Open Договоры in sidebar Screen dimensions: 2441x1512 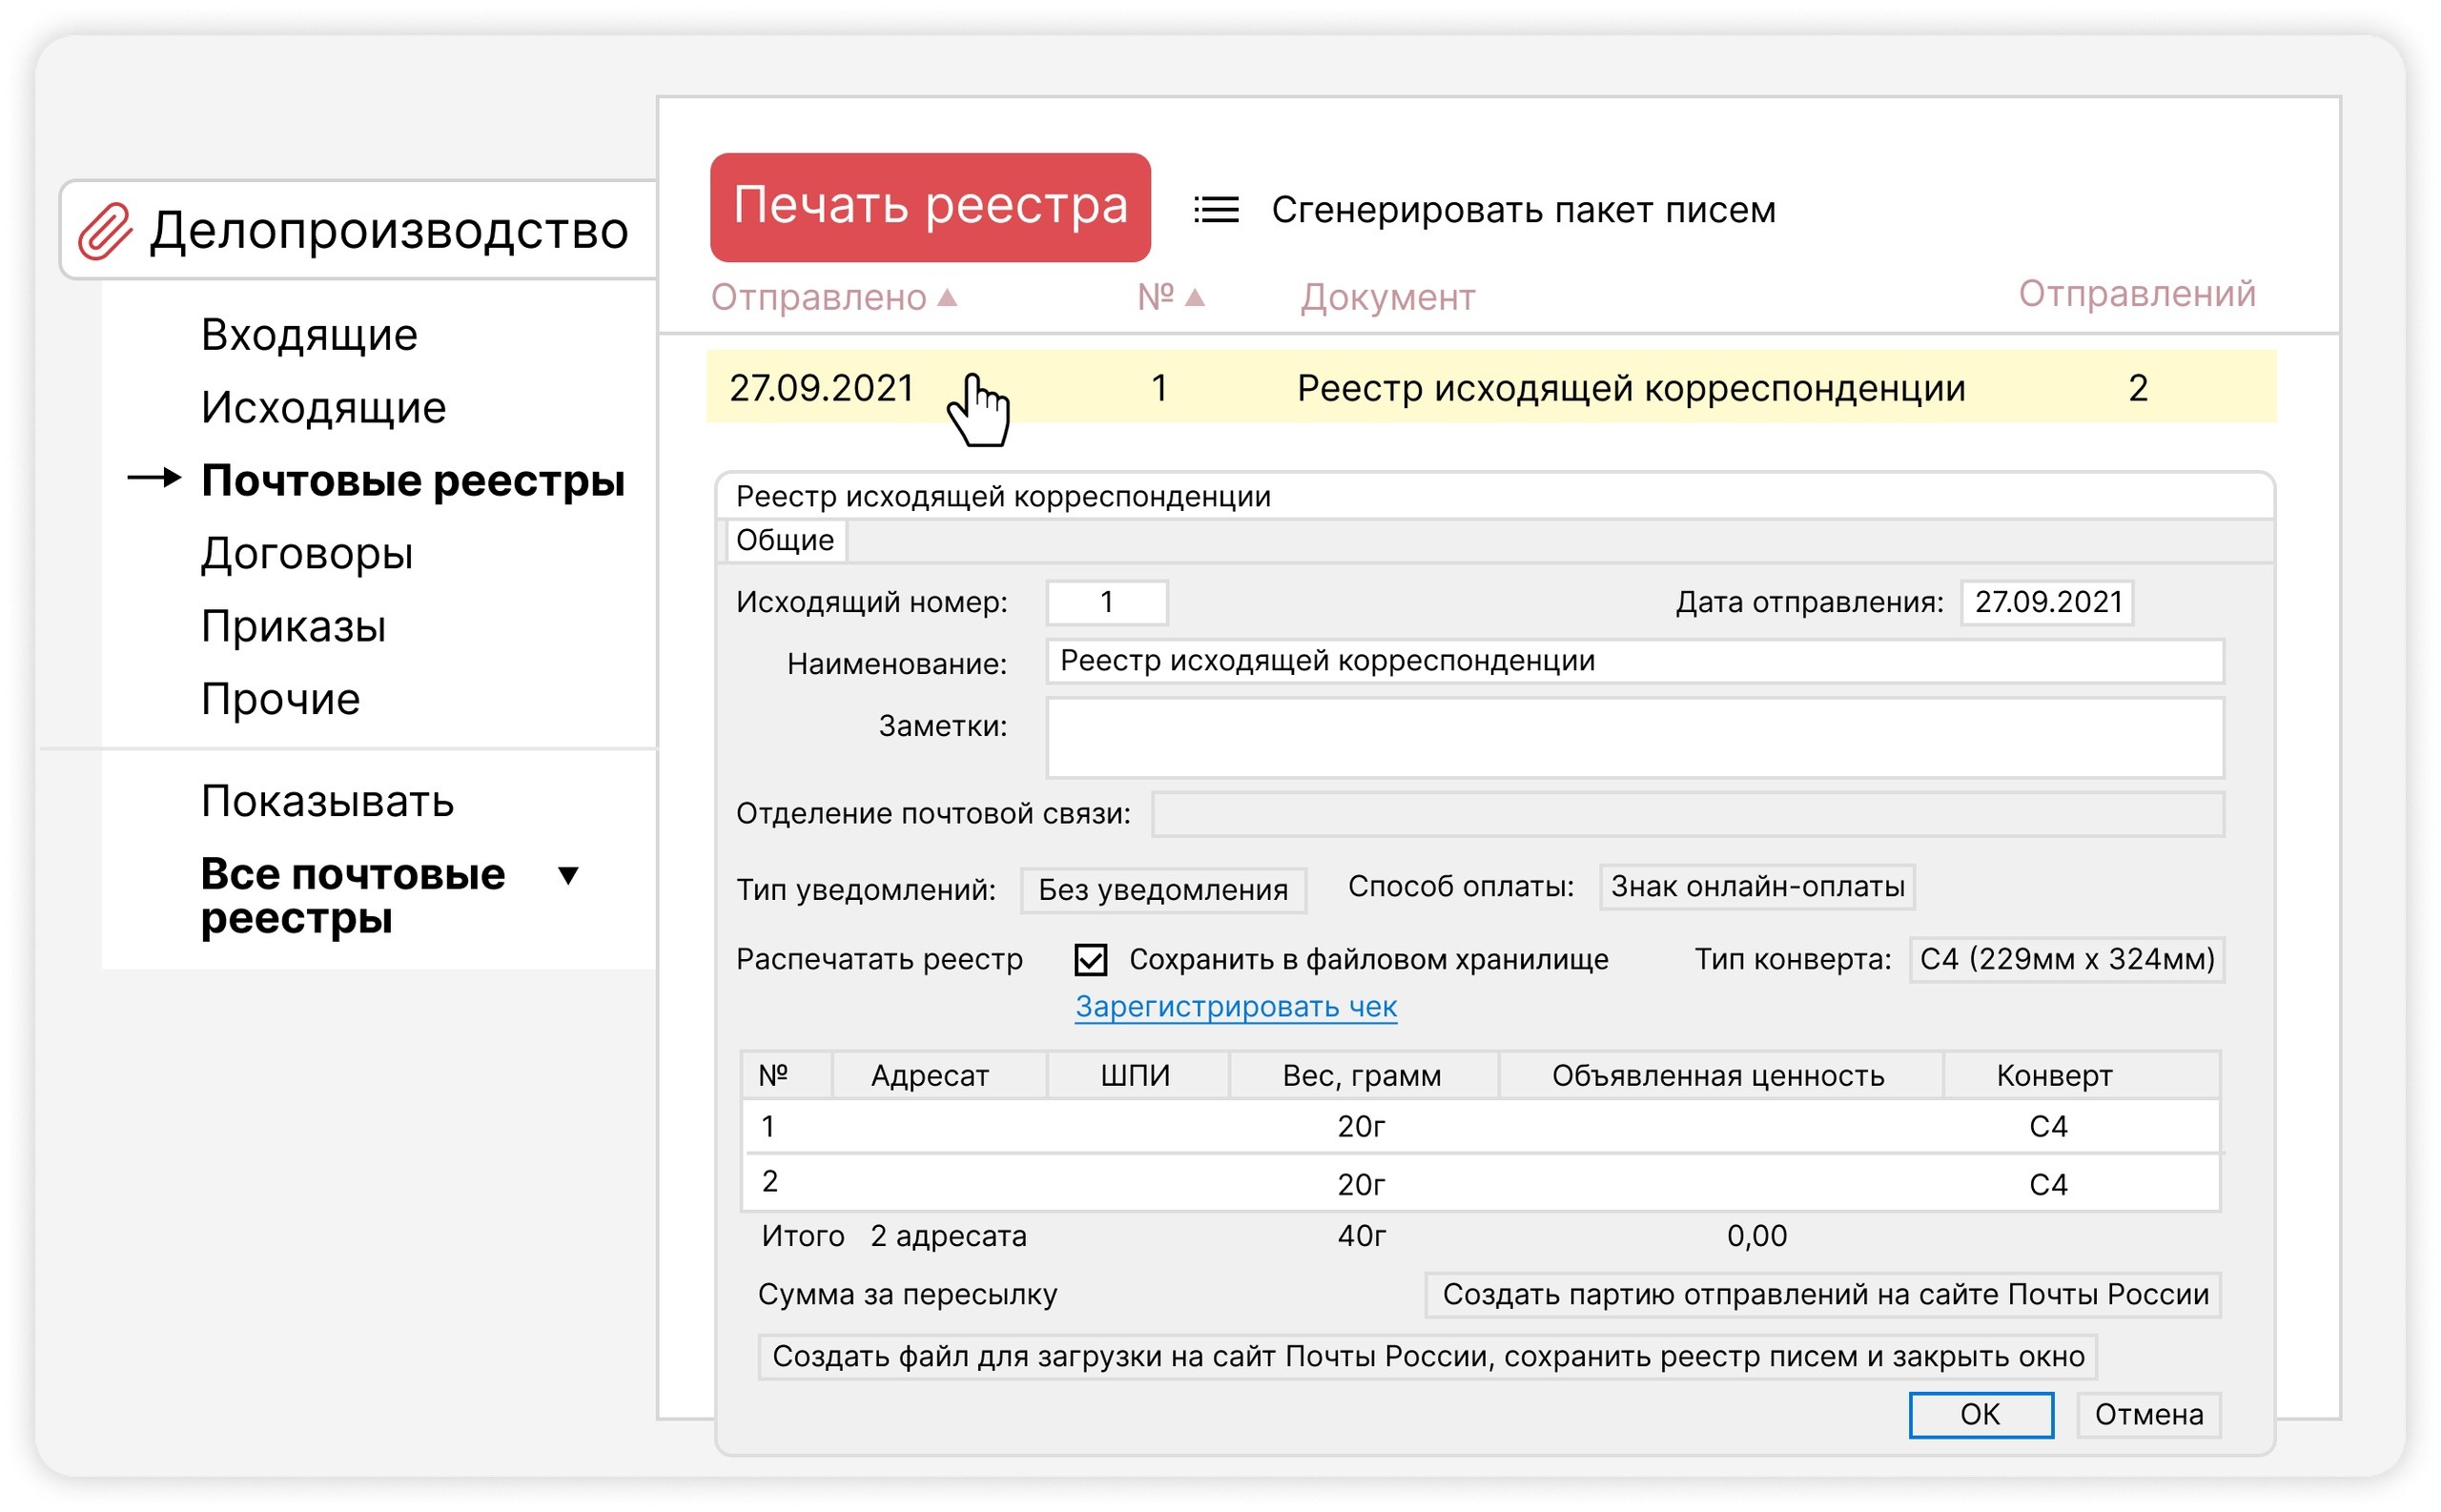coord(306,554)
